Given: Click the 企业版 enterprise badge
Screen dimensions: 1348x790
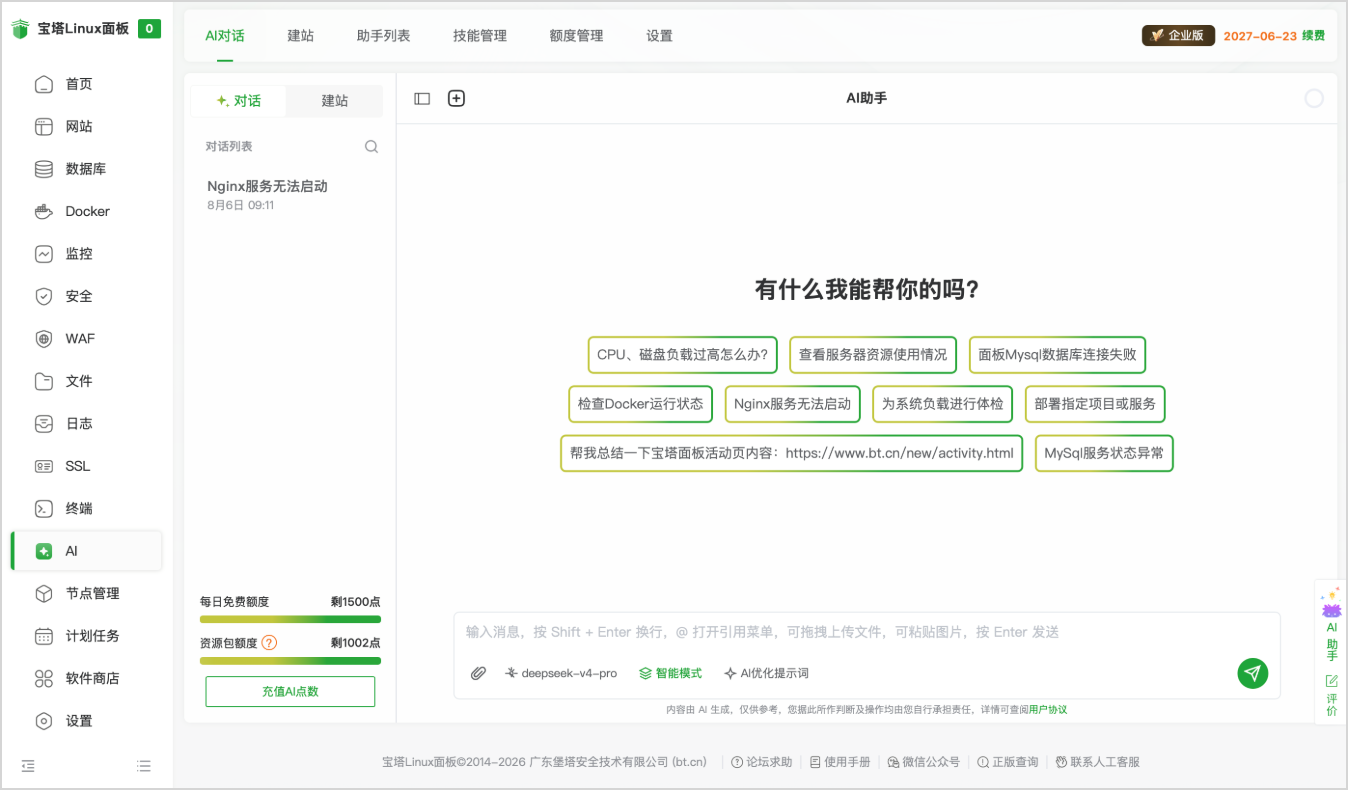Looking at the screenshot, I should (x=1178, y=35).
